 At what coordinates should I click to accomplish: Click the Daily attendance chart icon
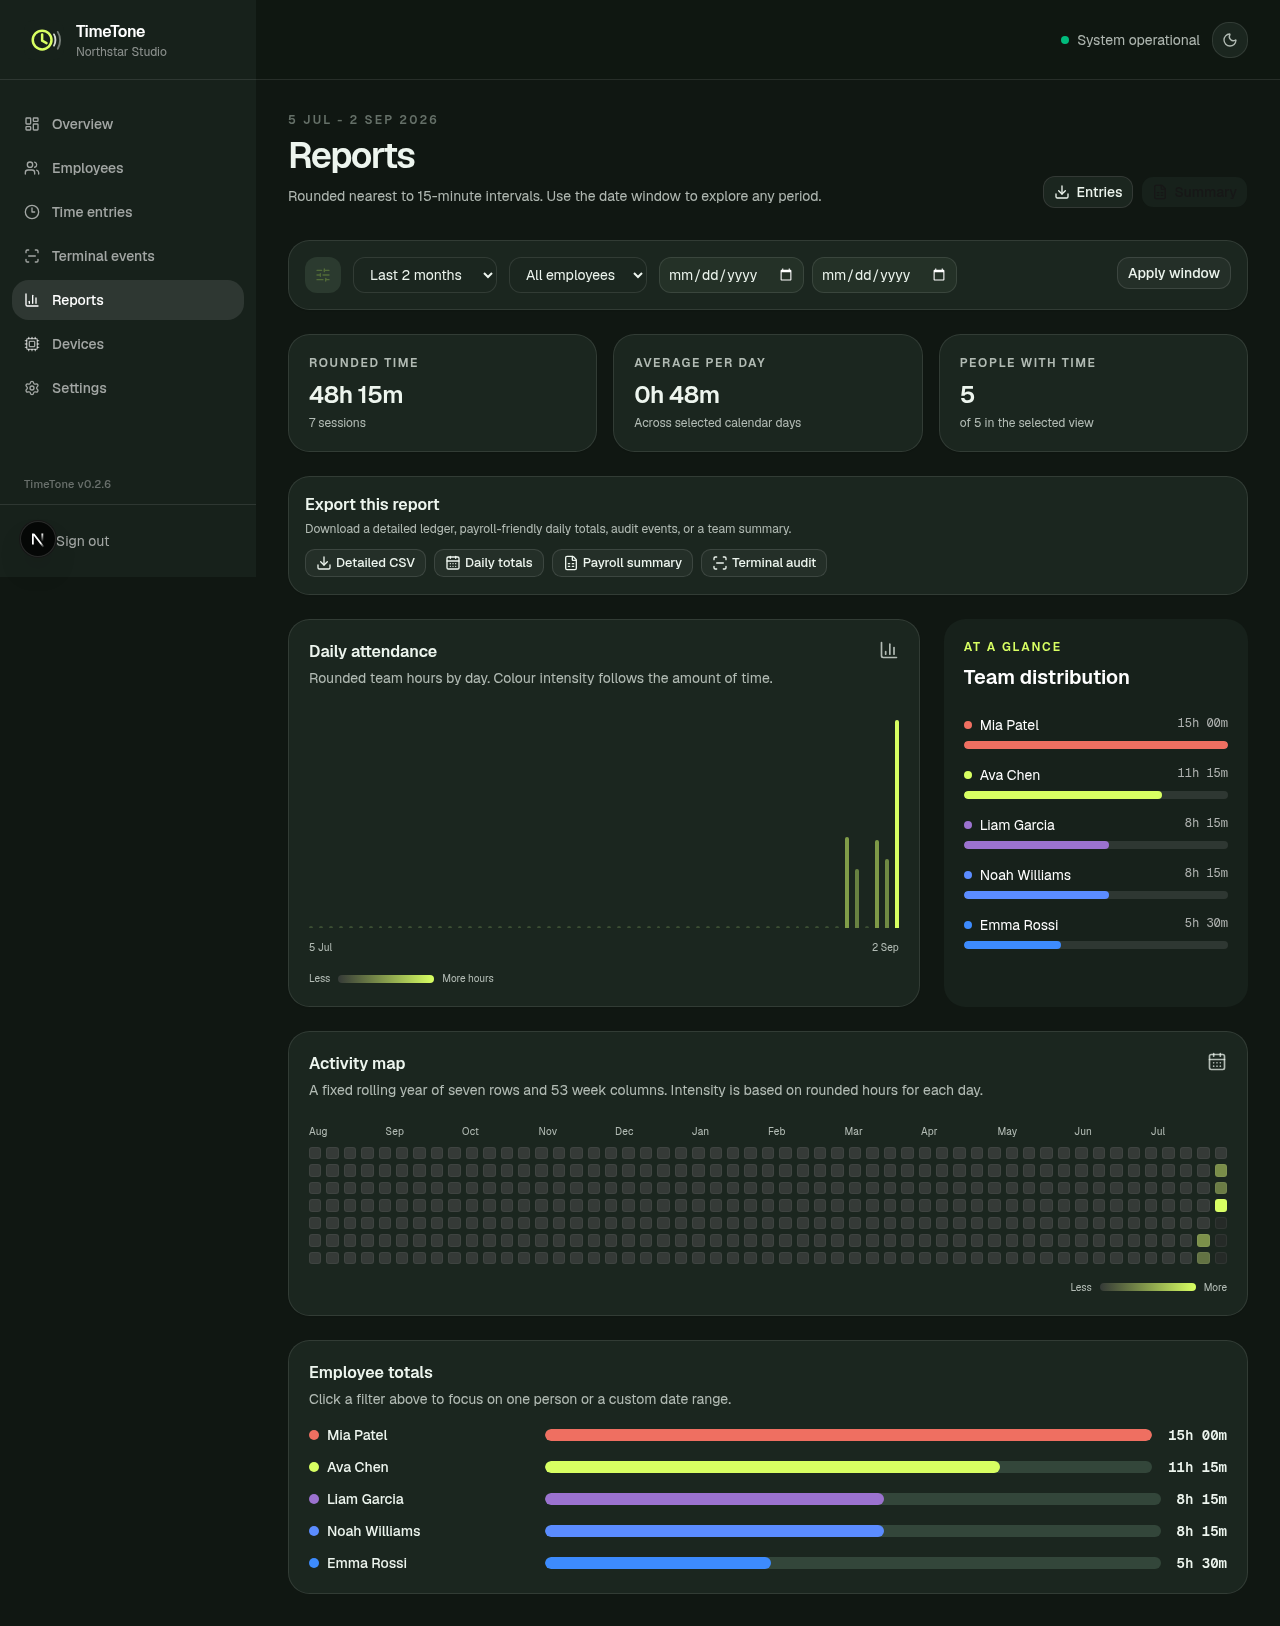coord(888,650)
